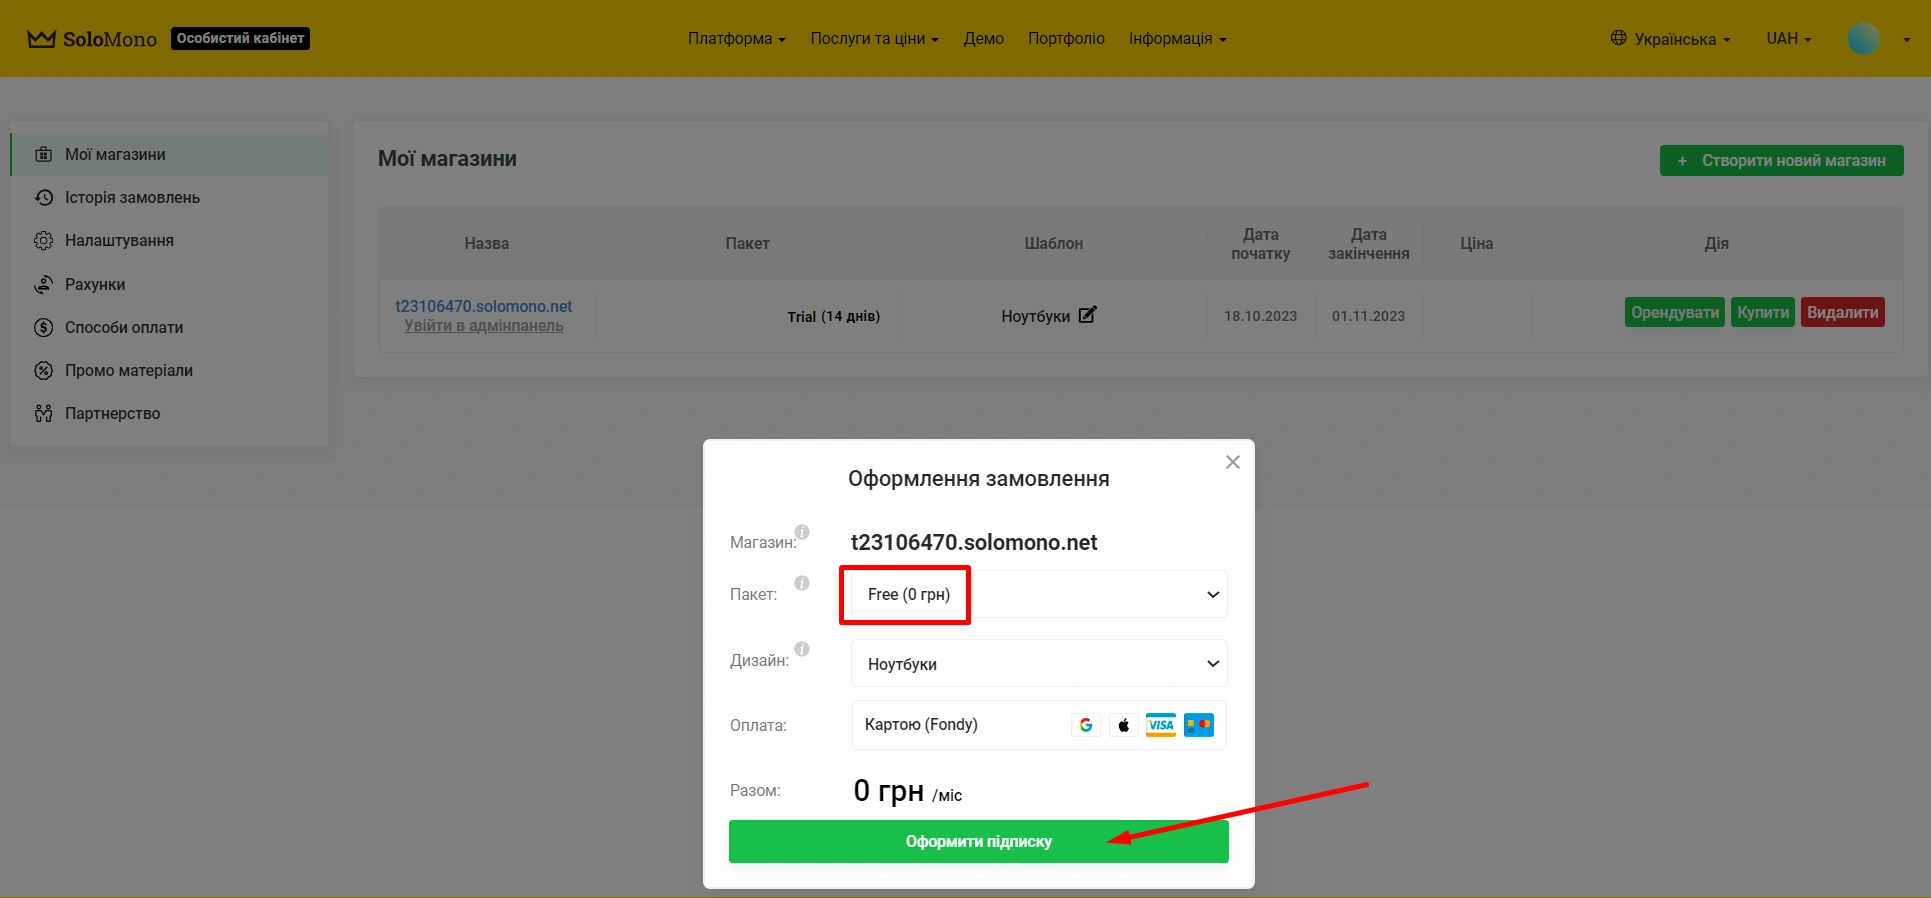The height and width of the screenshot is (898, 1931).
Task: Click the Створити новий магазин button
Action: click(x=1781, y=161)
